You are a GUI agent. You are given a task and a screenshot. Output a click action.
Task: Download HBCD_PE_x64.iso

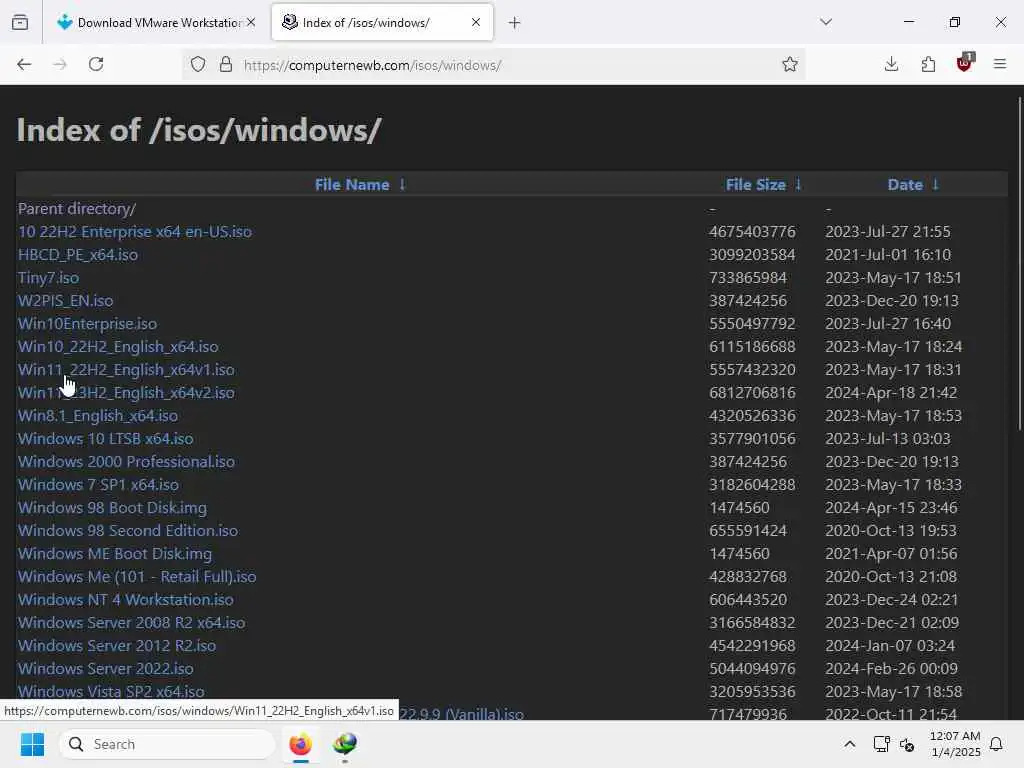78,255
